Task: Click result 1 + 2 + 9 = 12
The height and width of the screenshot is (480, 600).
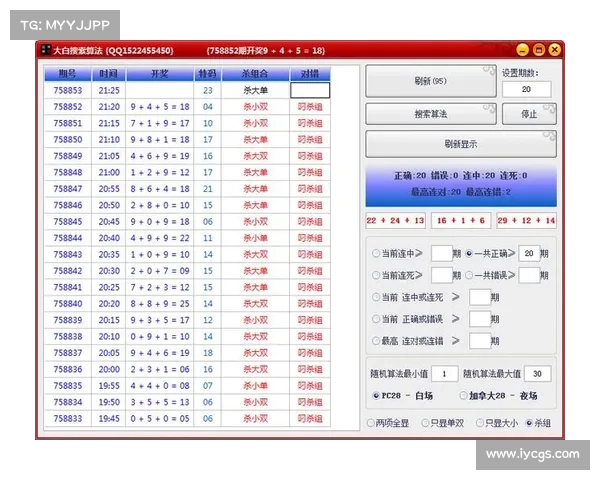Action: point(160,173)
